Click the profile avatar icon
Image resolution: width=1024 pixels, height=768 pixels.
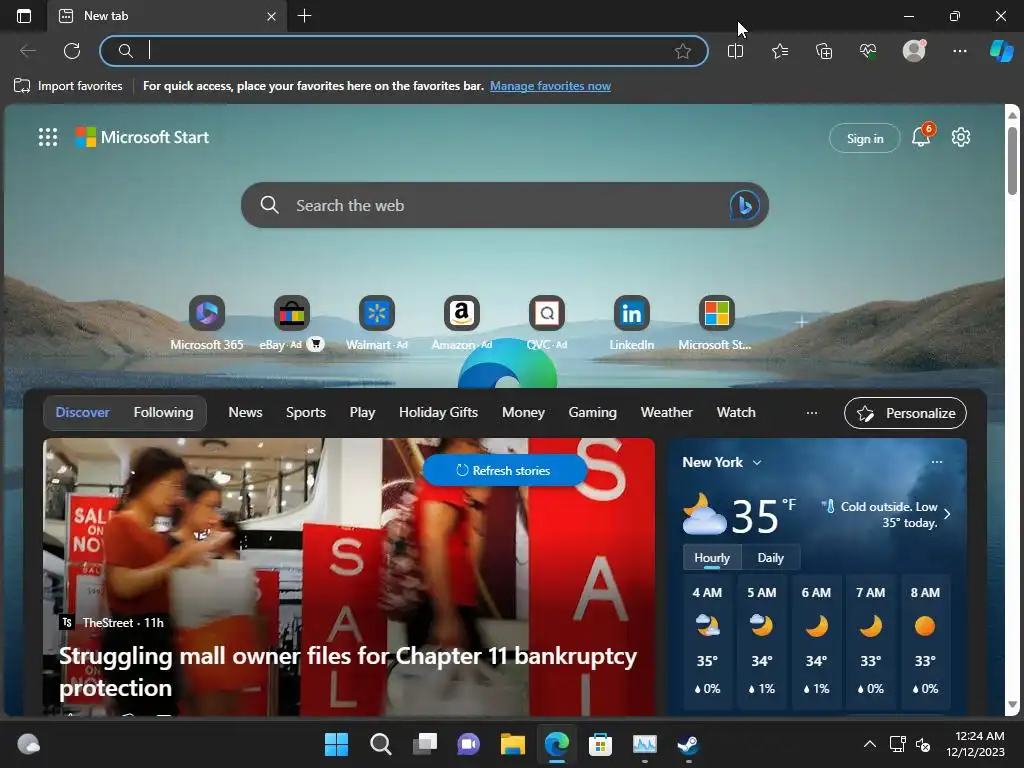[x=914, y=50]
